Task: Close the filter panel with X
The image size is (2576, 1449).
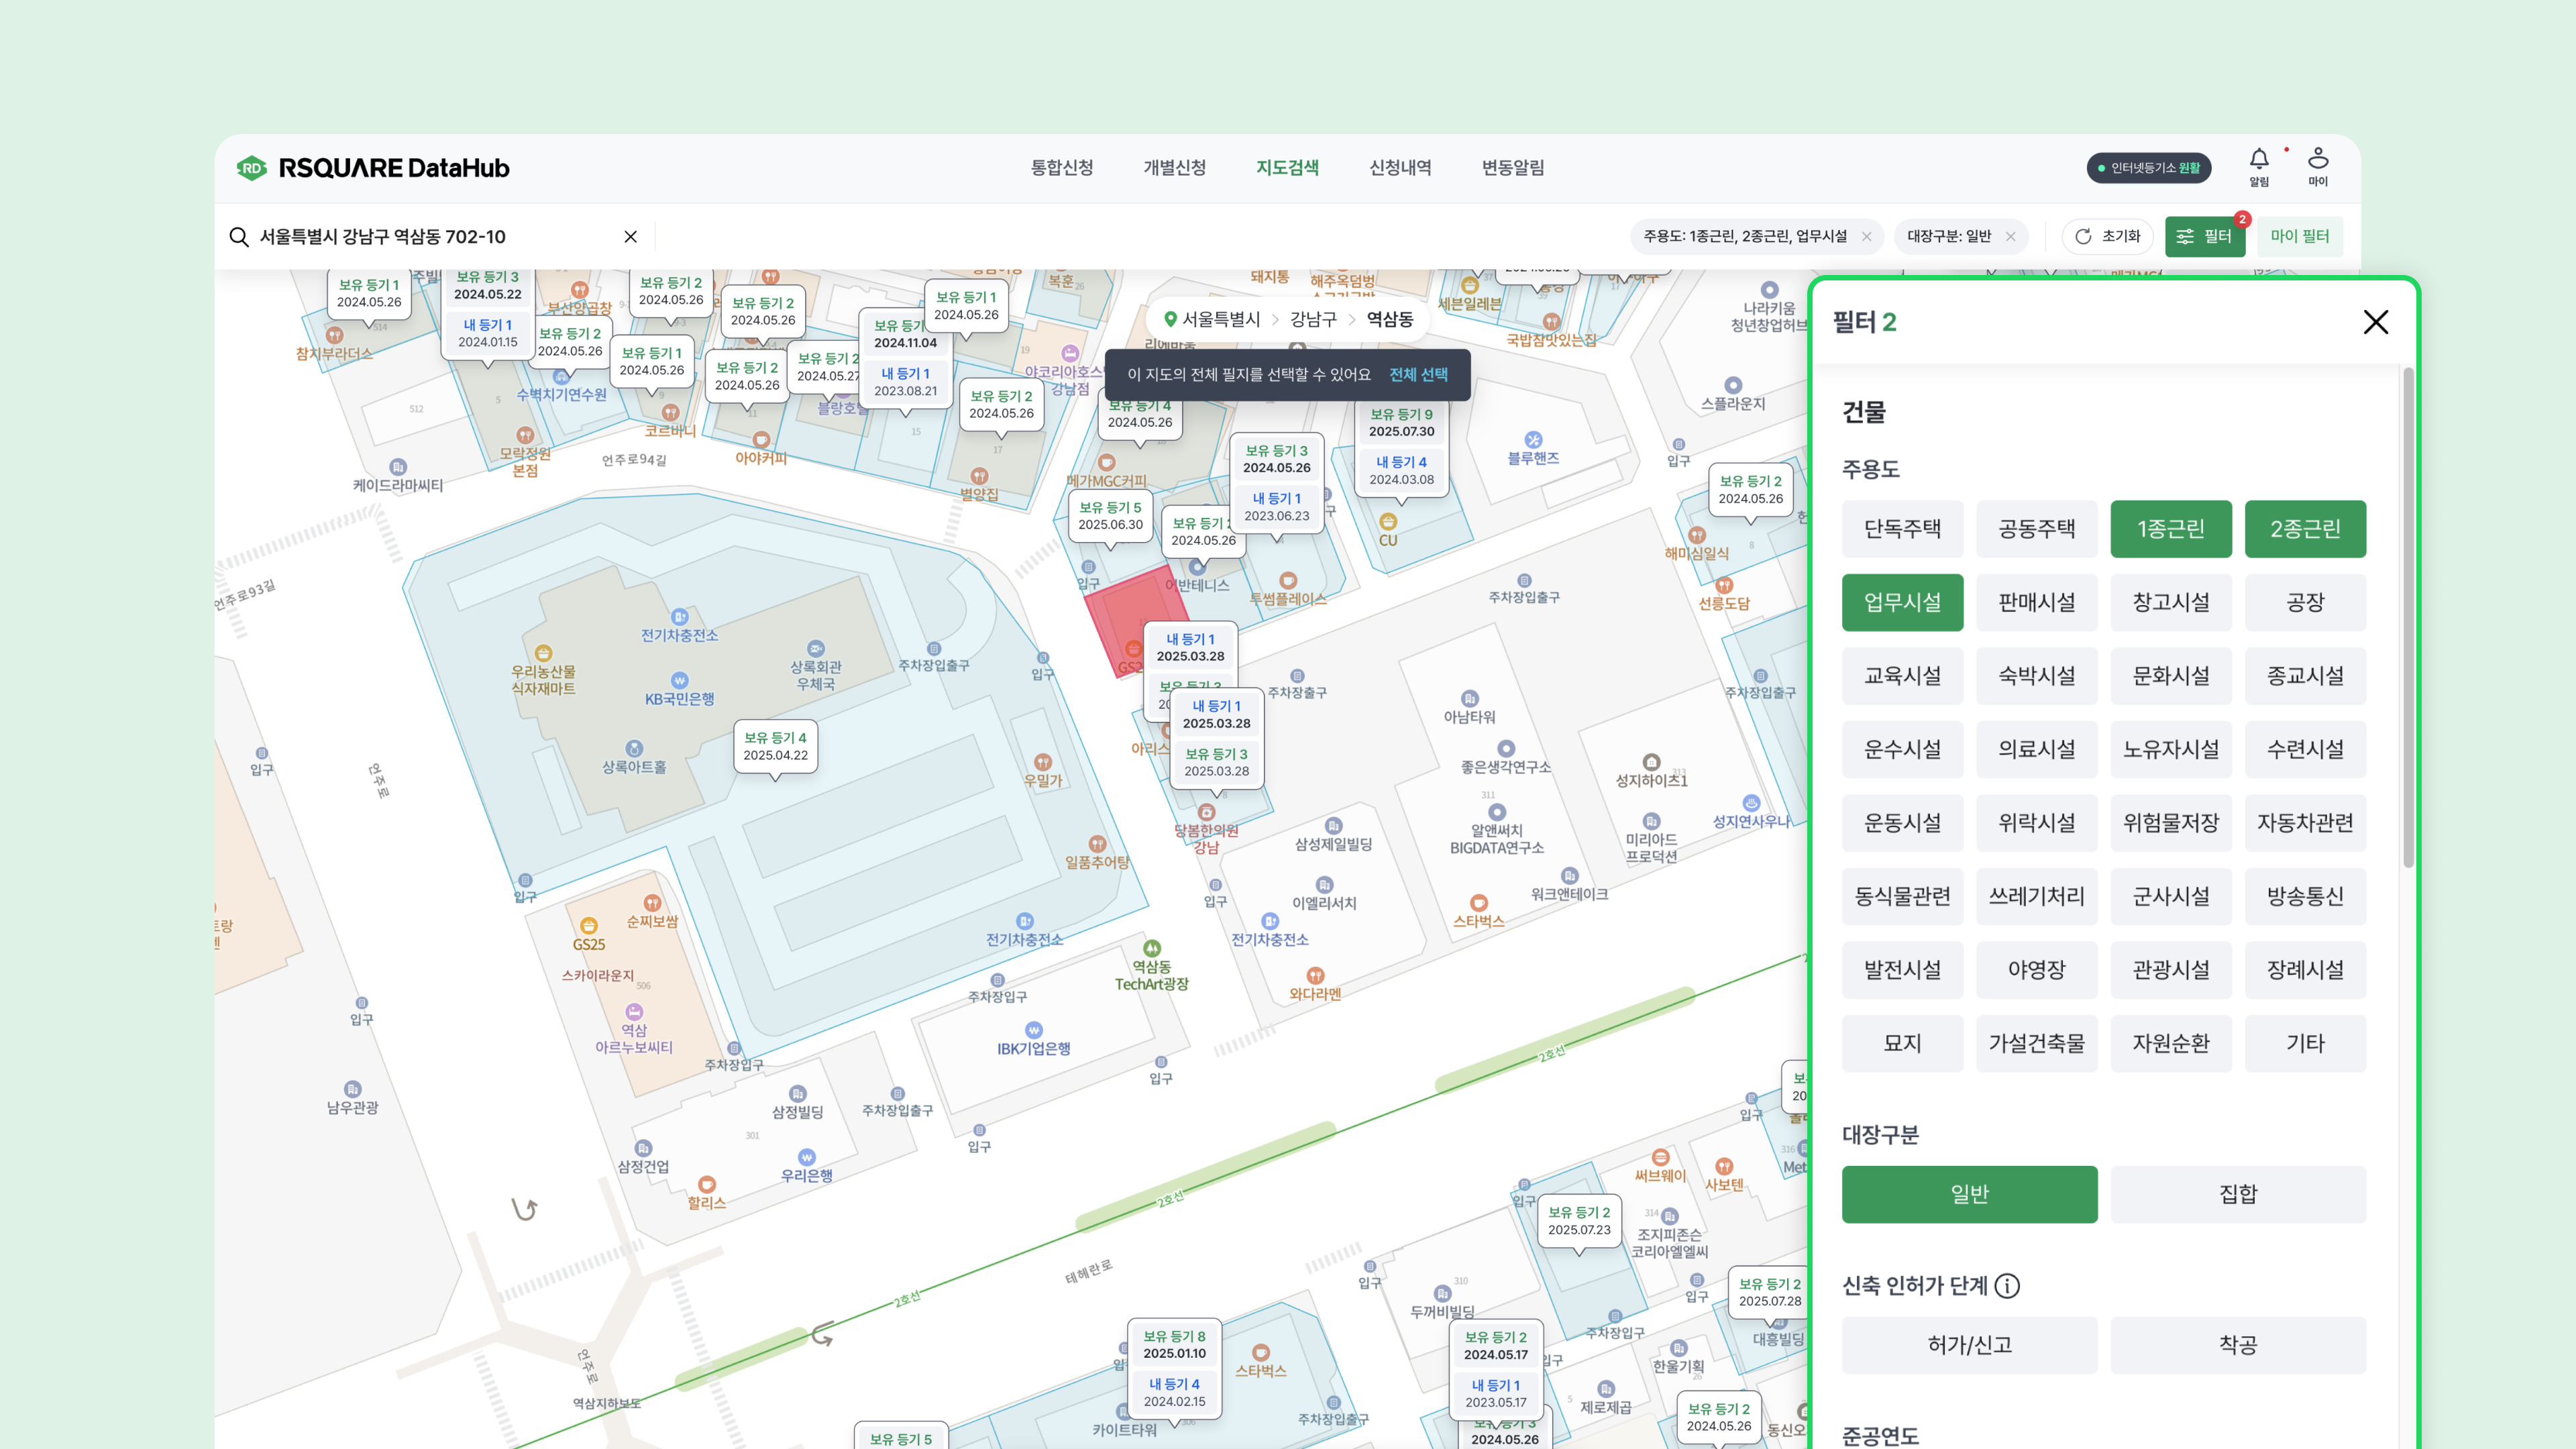Action: (2375, 322)
